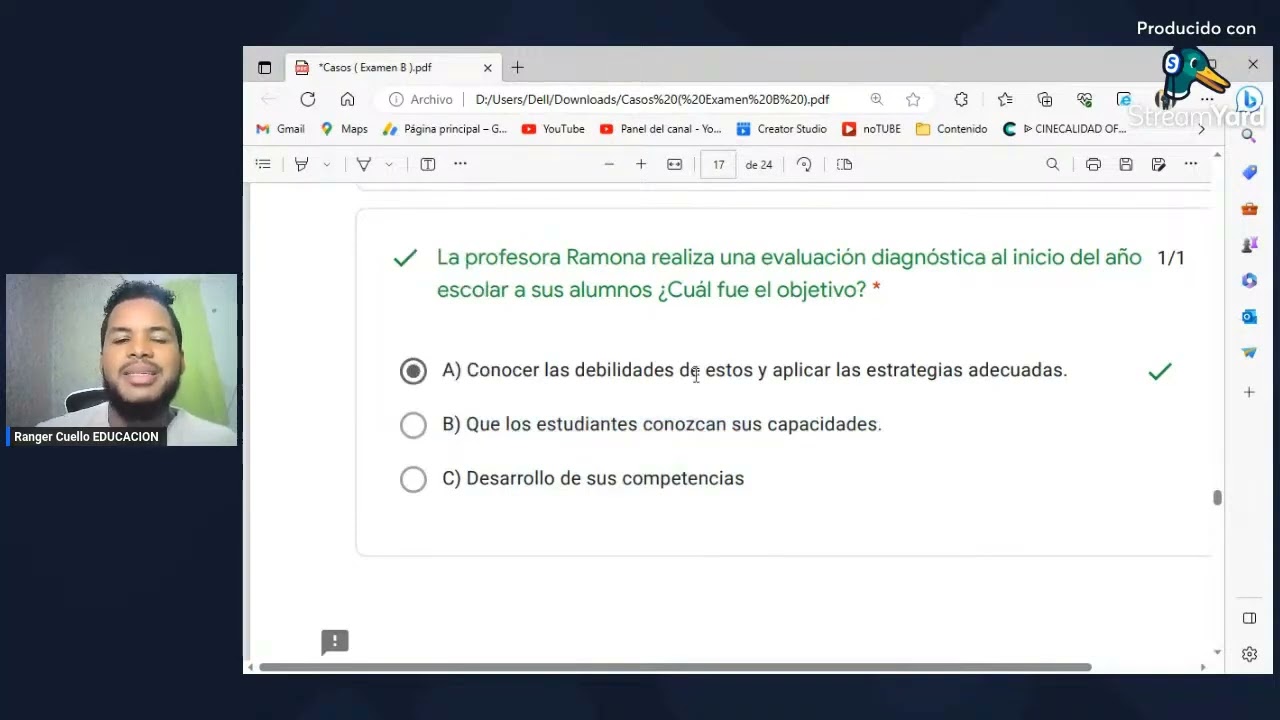Open the favorites list icon
This screenshot has height=720, width=1280.
tap(1005, 99)
